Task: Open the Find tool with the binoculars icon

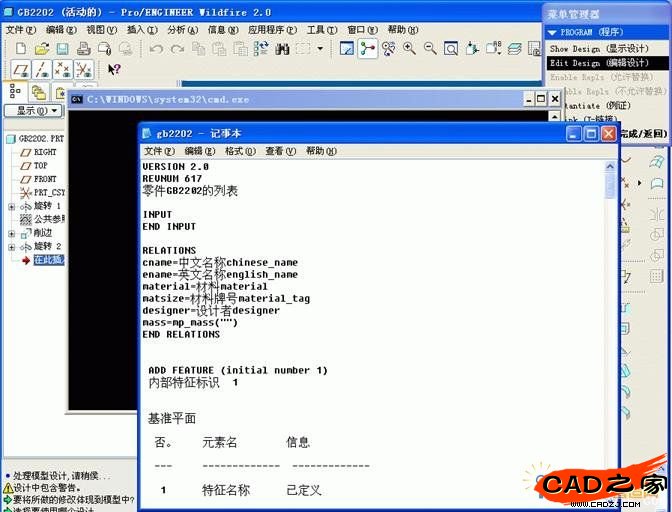Action: pos(282,48)
